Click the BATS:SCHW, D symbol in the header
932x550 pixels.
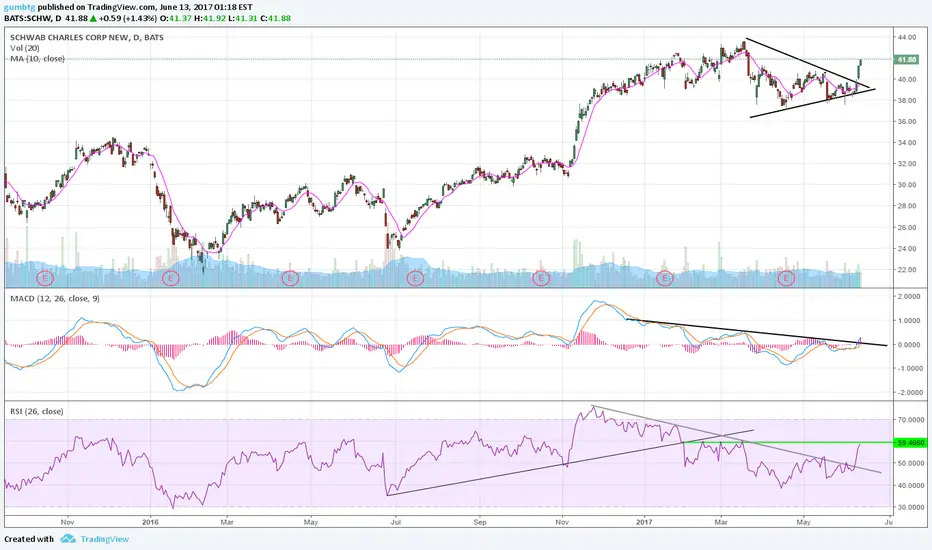click(33, 18)
